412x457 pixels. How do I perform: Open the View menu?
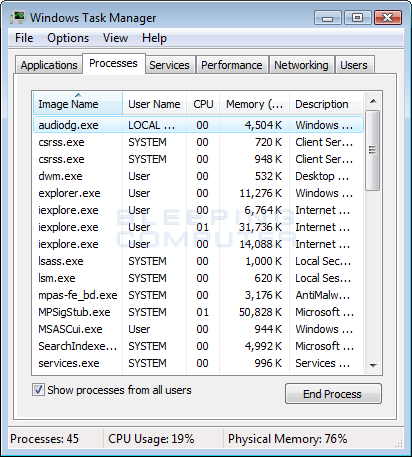coord(115,38)
